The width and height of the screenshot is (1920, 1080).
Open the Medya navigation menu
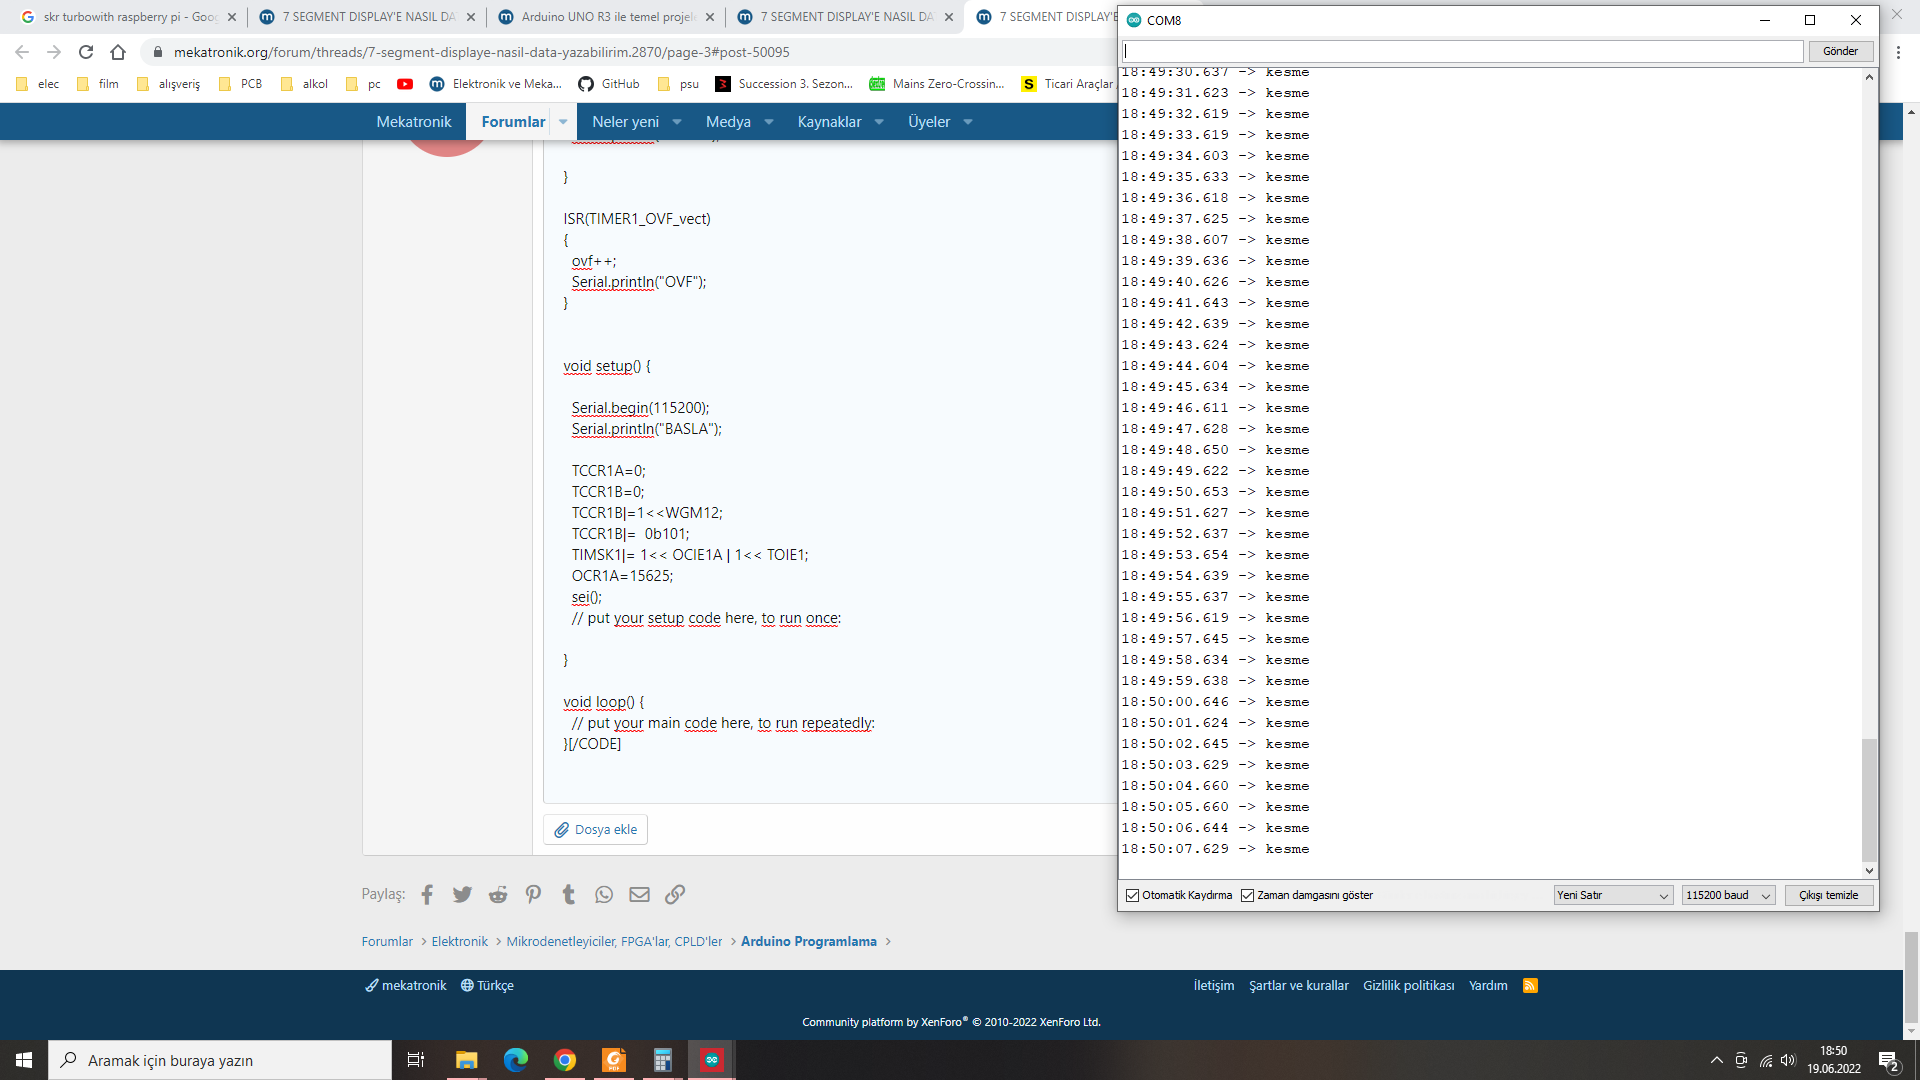tap(728, 122)
